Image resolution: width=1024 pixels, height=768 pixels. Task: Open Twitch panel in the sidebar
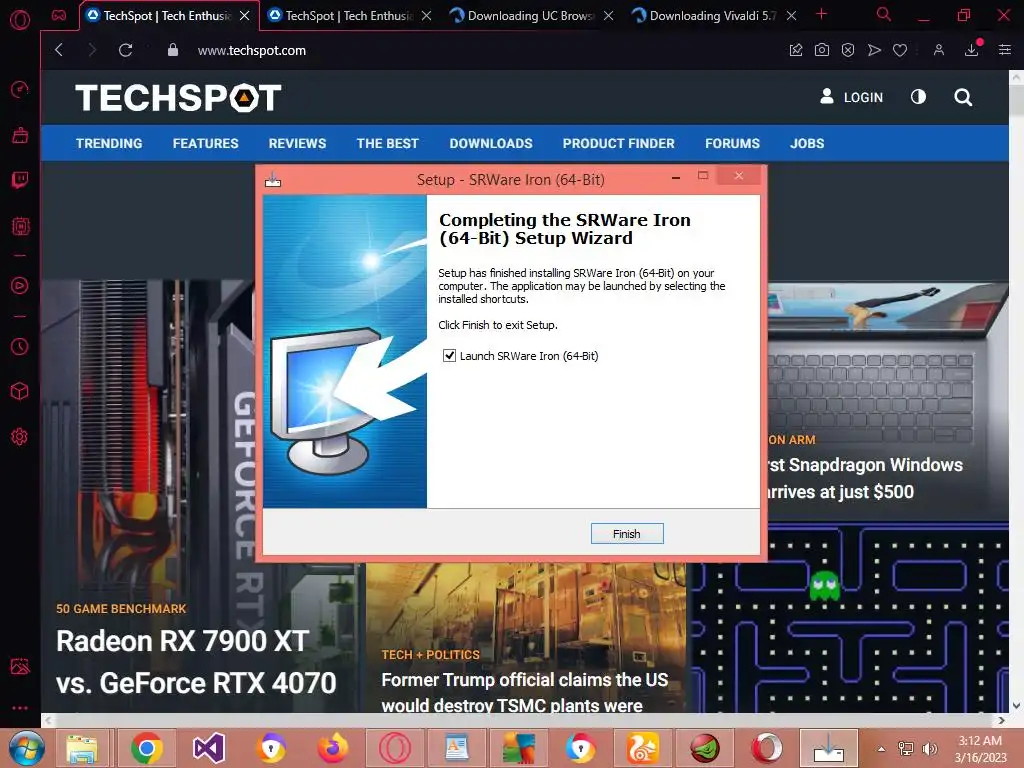click(x=20, y=180)
